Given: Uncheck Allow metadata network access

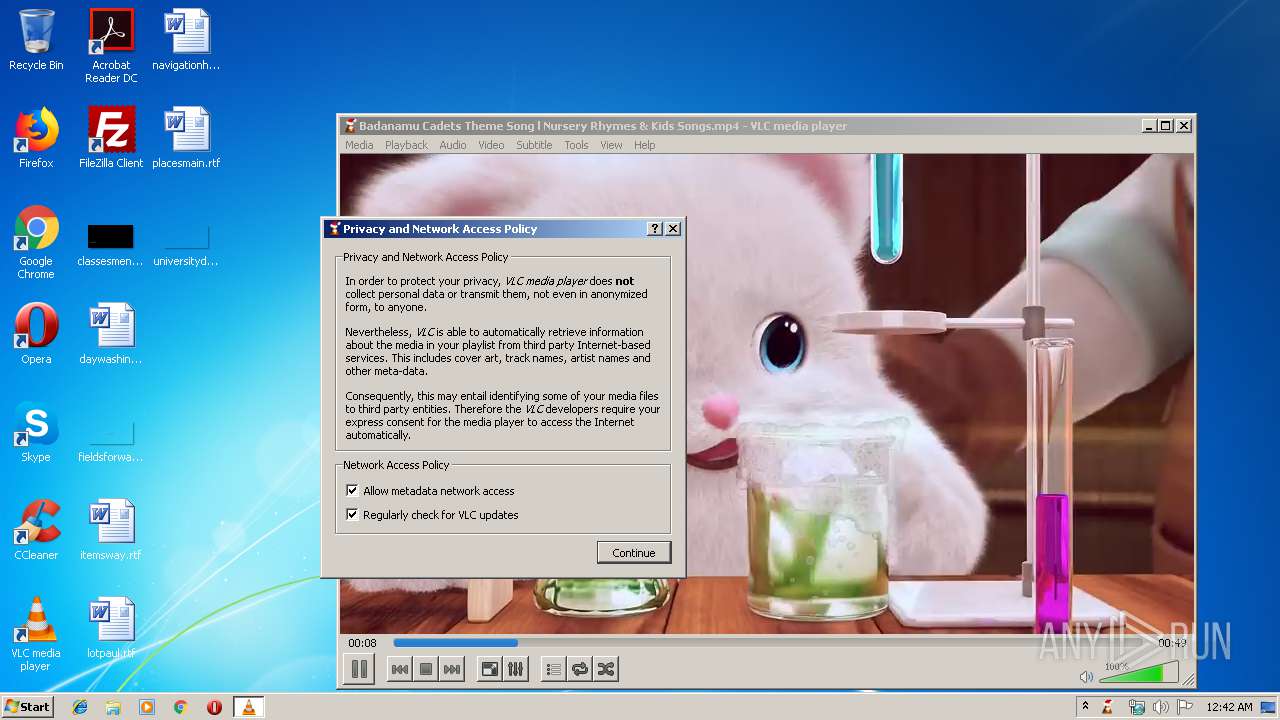Looking at the screenshot, I should pos(352,491).
